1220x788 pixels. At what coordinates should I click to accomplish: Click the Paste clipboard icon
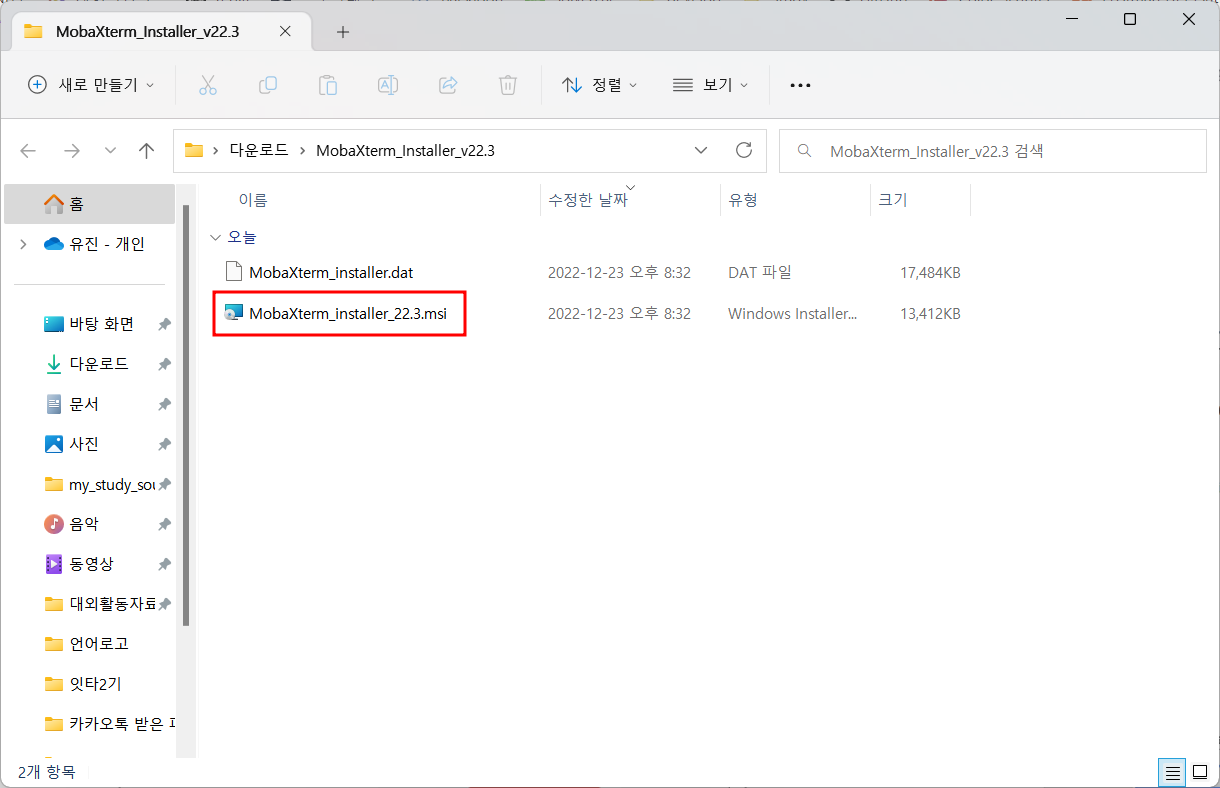point(328,85)
